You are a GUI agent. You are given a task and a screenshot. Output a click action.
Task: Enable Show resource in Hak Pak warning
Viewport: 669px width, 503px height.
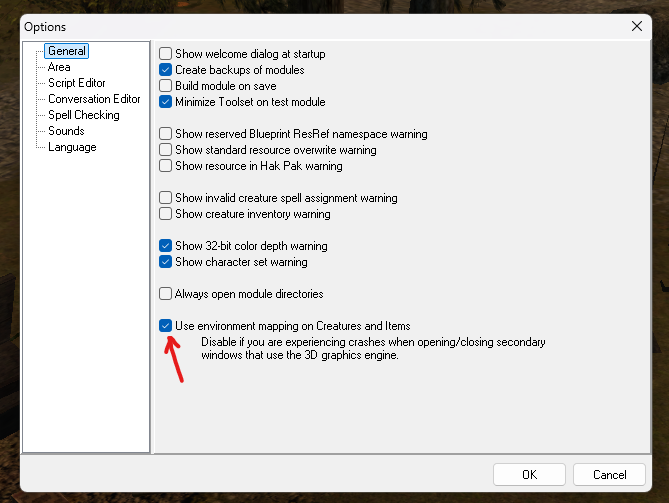click(x=166, y=166)
